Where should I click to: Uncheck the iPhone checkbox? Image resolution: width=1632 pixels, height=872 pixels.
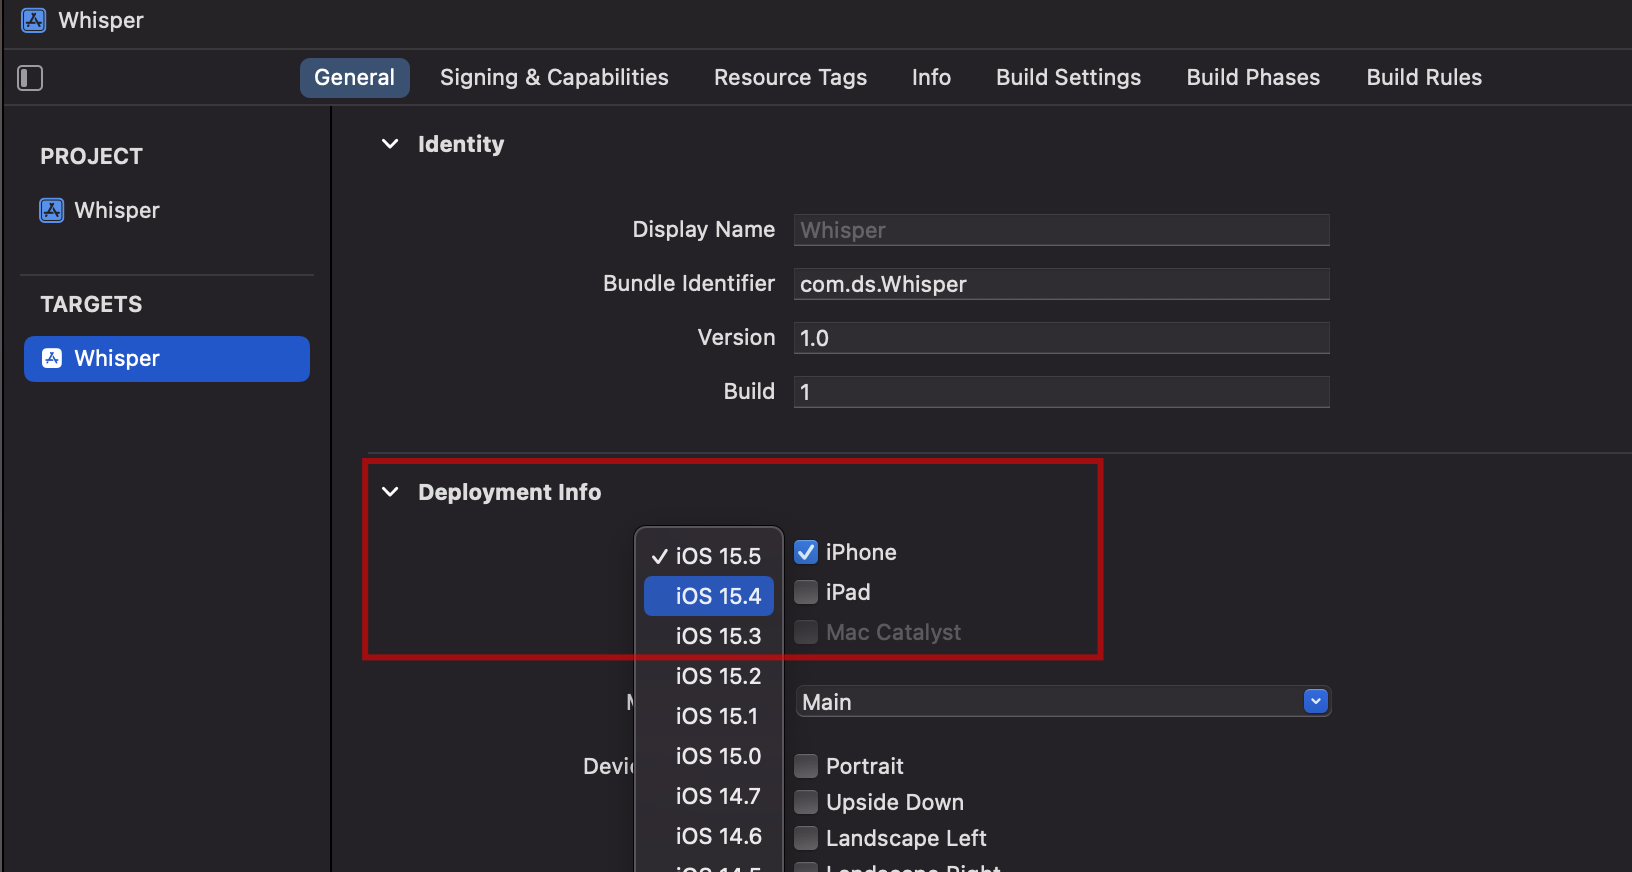[806, 552]
